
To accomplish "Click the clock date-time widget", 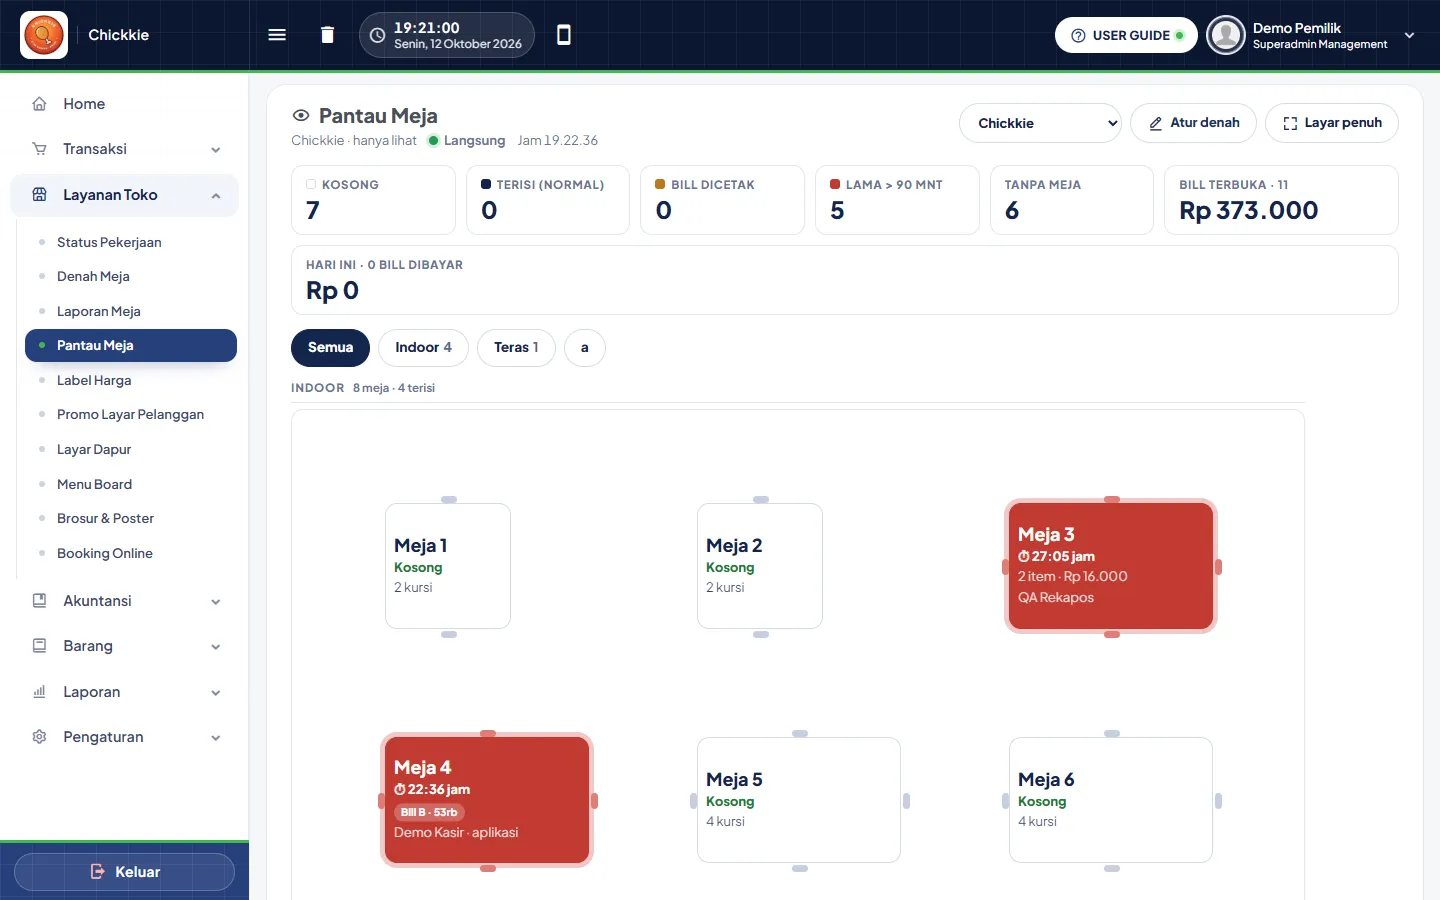I will (447, 35).
